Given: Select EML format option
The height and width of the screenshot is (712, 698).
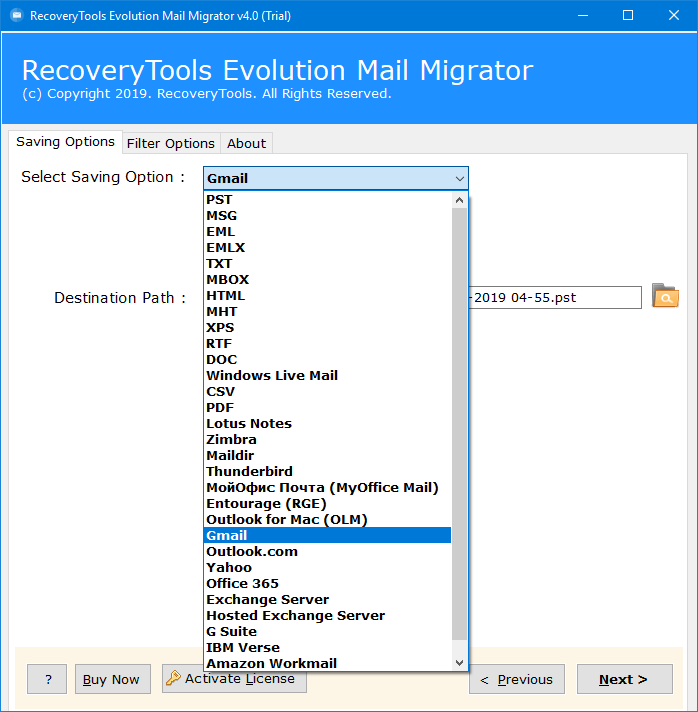Looking at the screenshot, I should pyautogui.click(x=328, y=232).
